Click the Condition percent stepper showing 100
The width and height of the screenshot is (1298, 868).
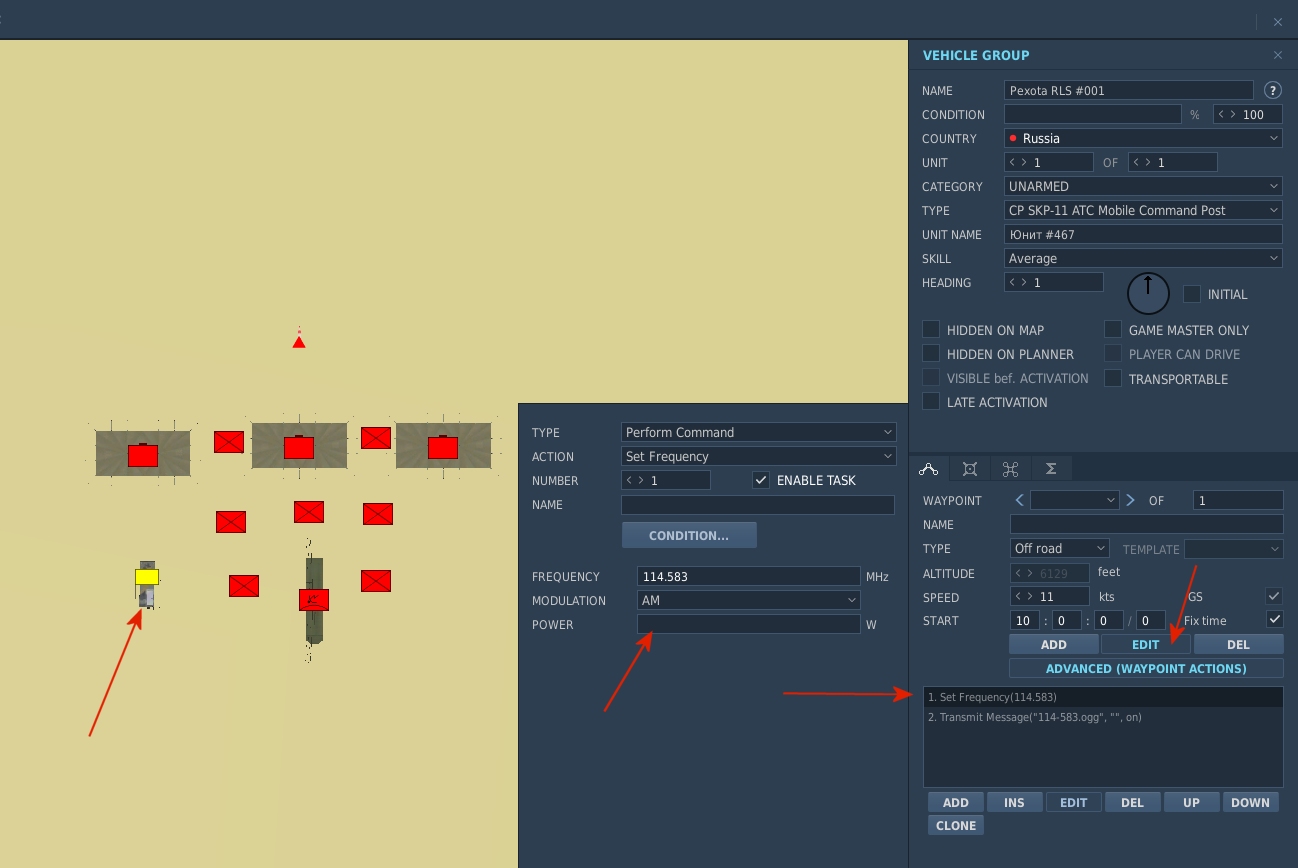pos(1248,114)
